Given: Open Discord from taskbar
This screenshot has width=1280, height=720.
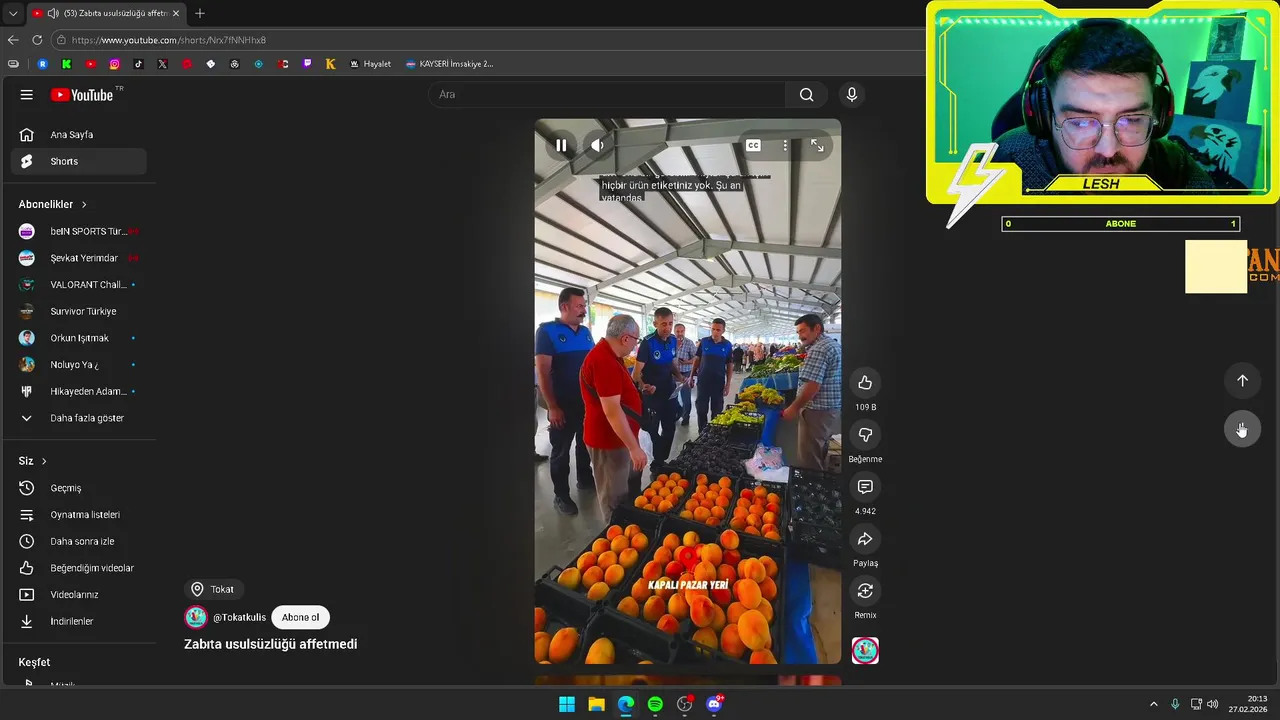Looking at the screenshot, I should (714, 704).
